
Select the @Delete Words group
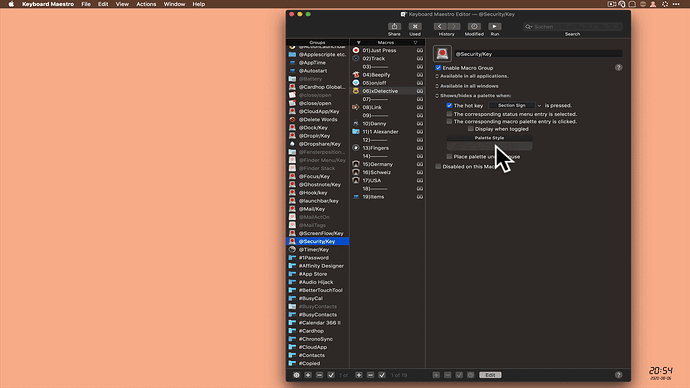[x=318, y=120]
